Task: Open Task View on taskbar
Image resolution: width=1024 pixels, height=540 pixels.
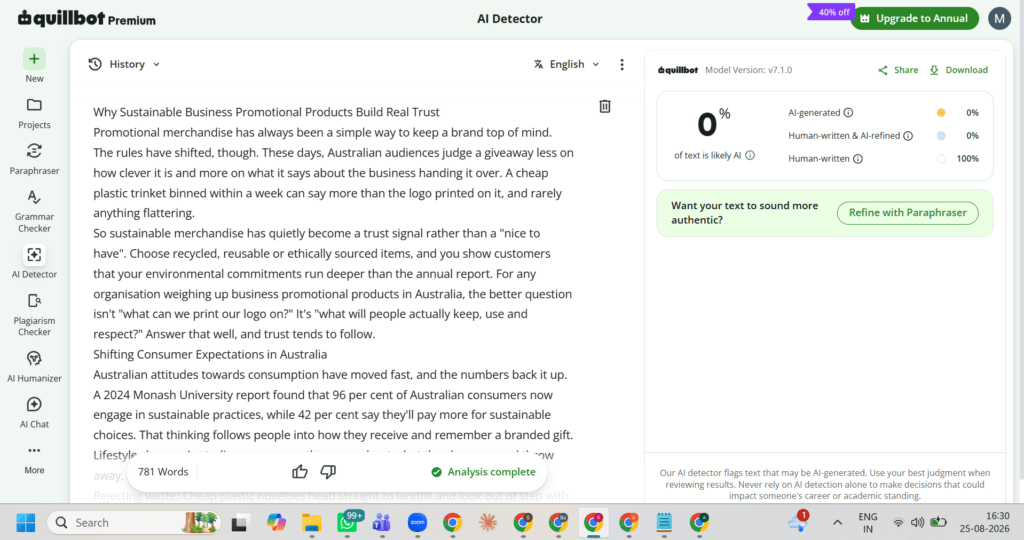Action: [x=239, y=522]
